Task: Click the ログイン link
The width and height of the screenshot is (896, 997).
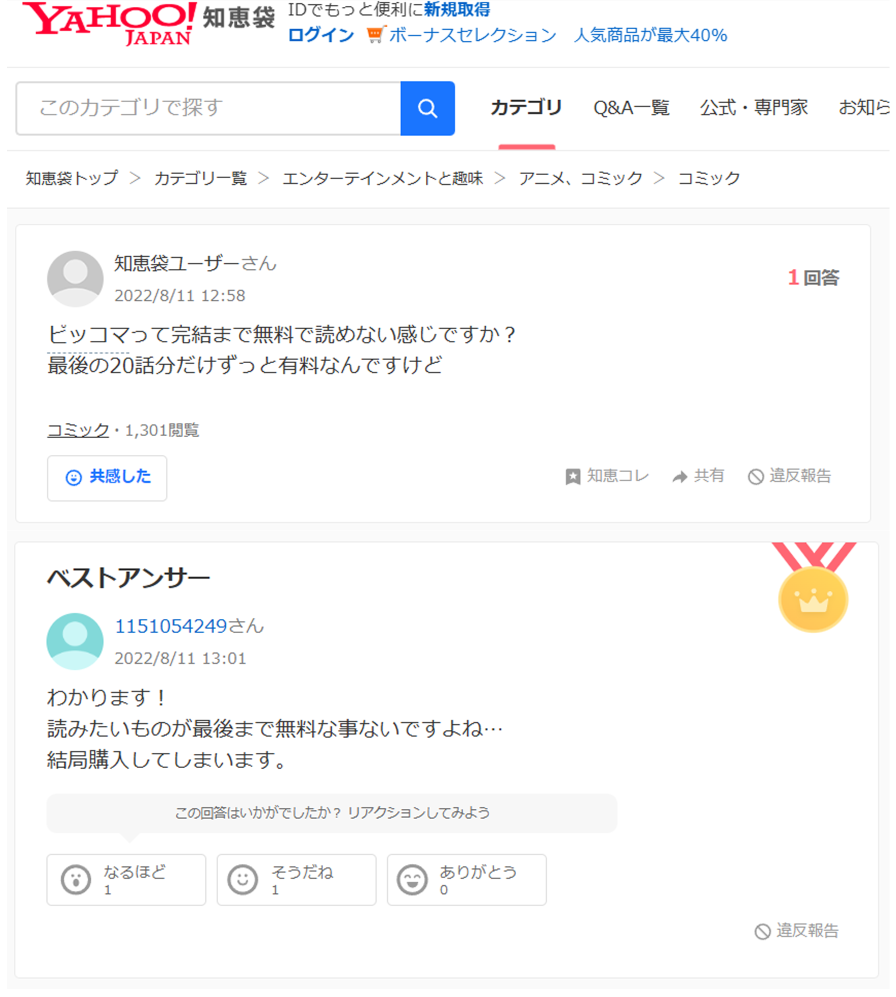Action: 320,35
